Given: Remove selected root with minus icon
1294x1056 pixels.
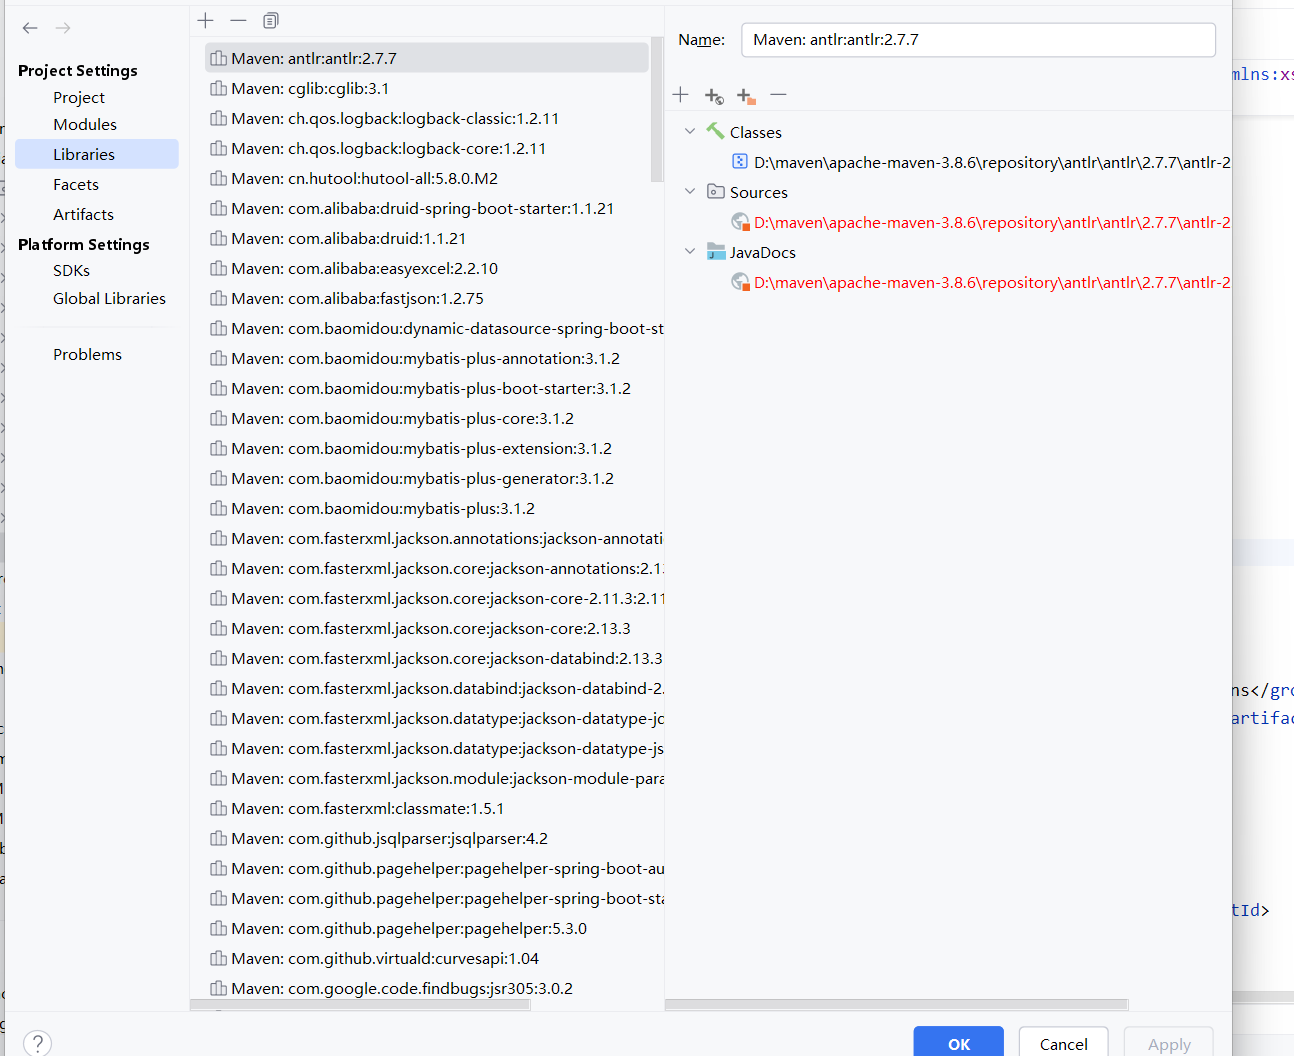Looking at the screenshot, I should (x=779, y=94).
